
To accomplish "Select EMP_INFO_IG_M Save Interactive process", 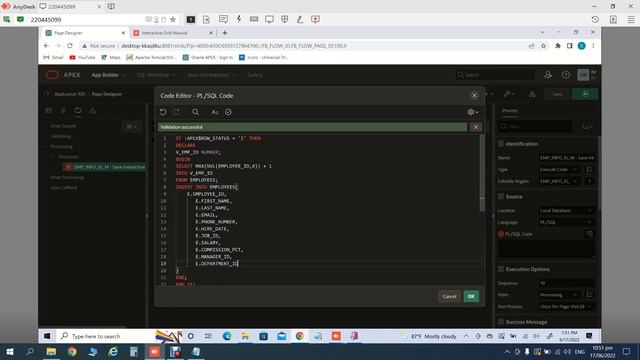I will (105, 167).
